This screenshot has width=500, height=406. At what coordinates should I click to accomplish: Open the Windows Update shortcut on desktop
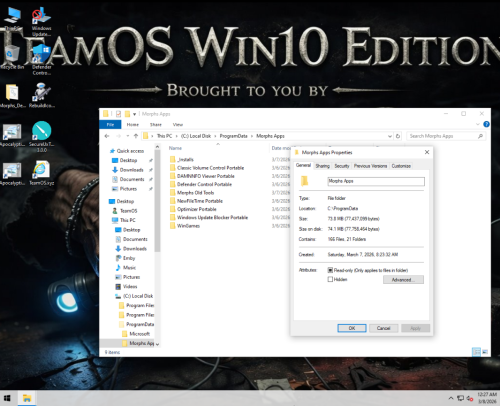(41, 21)
